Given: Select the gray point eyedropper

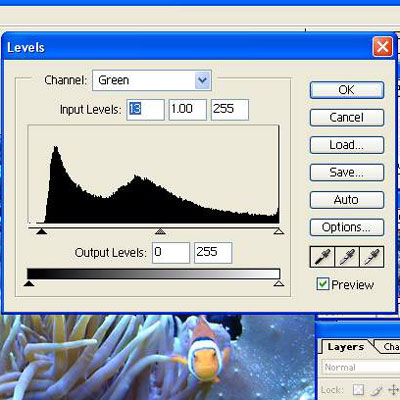Looking at the screenshot, I should coord(347,257).
